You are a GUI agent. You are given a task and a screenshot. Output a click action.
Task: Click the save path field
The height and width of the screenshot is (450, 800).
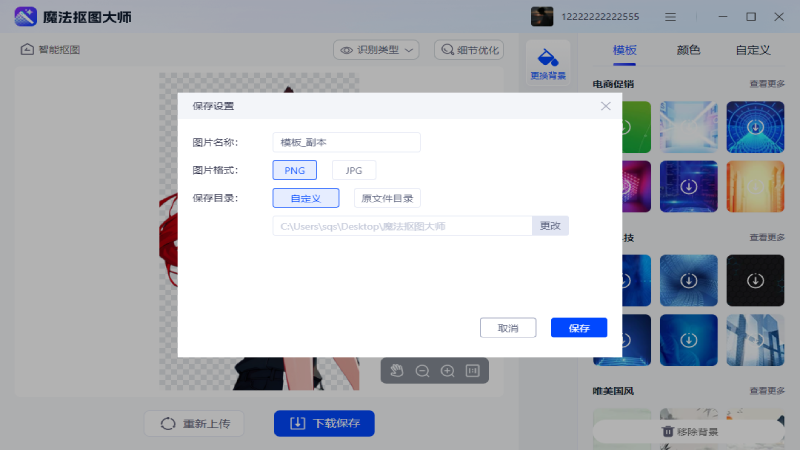(403, 226)
